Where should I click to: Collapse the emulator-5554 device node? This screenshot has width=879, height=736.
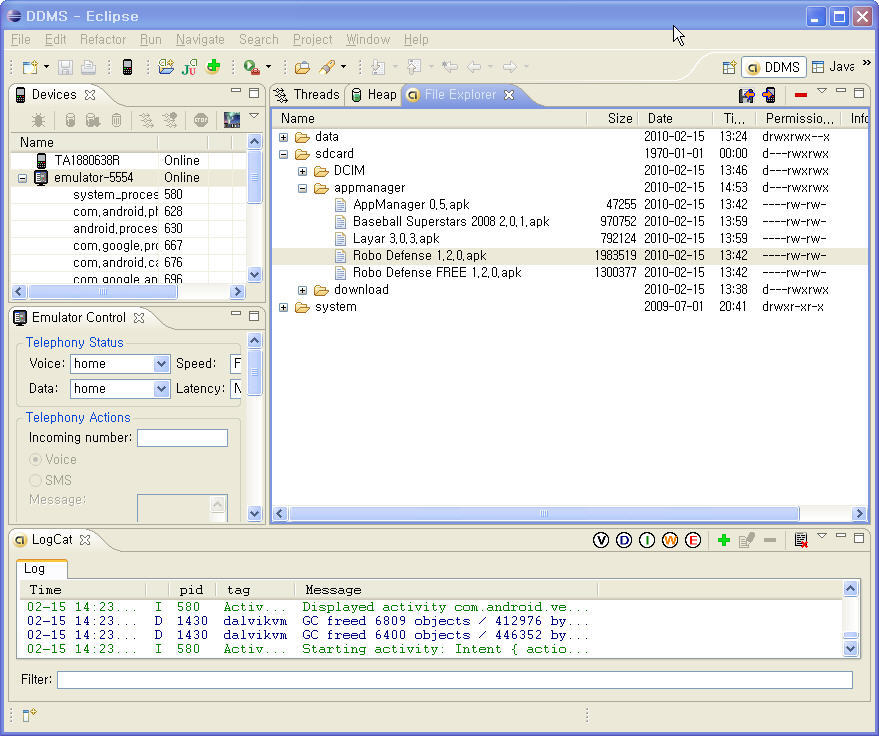22,178
